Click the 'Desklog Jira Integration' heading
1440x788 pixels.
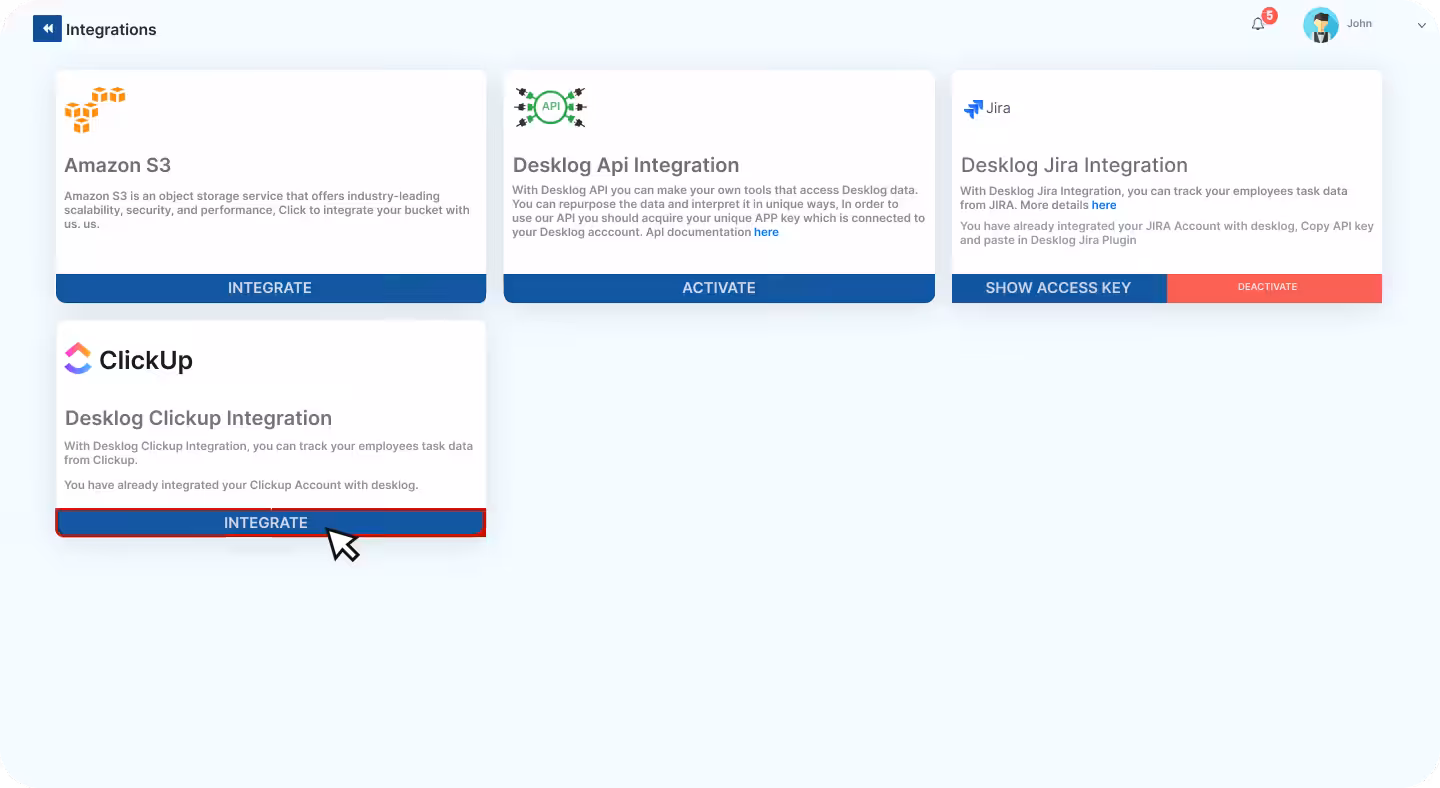[1074, 165]
